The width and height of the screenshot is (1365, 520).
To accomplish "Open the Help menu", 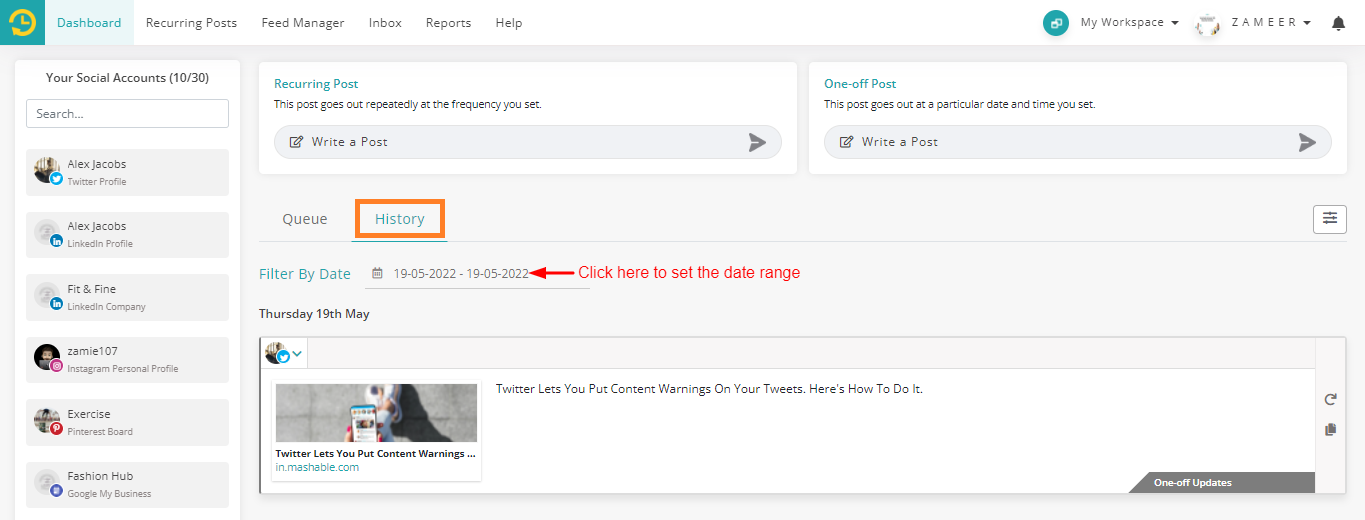I will [x=509, y=22].
